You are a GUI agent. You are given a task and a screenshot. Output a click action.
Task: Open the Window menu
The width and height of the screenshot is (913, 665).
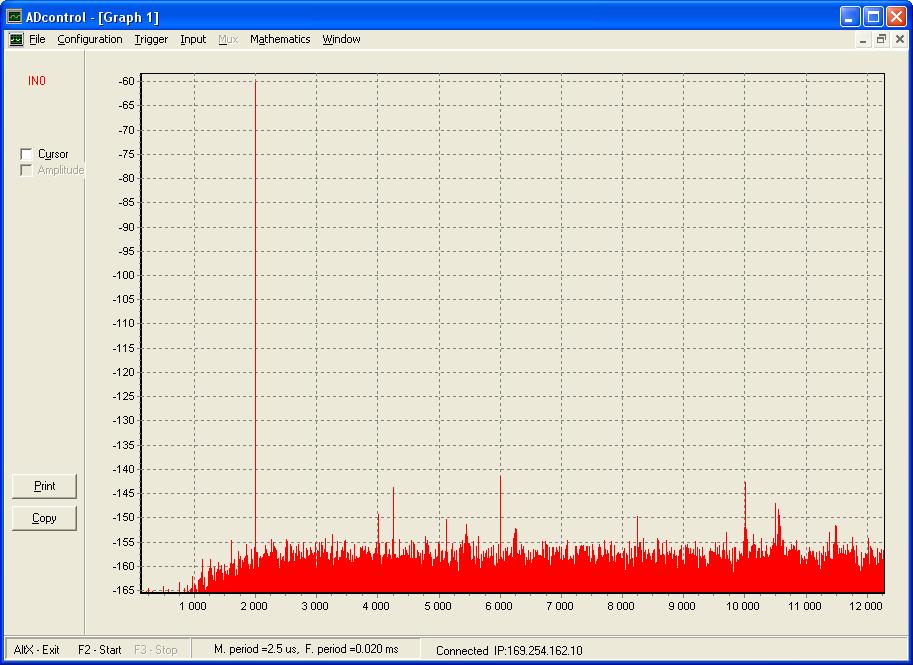[x=341, y=39]
